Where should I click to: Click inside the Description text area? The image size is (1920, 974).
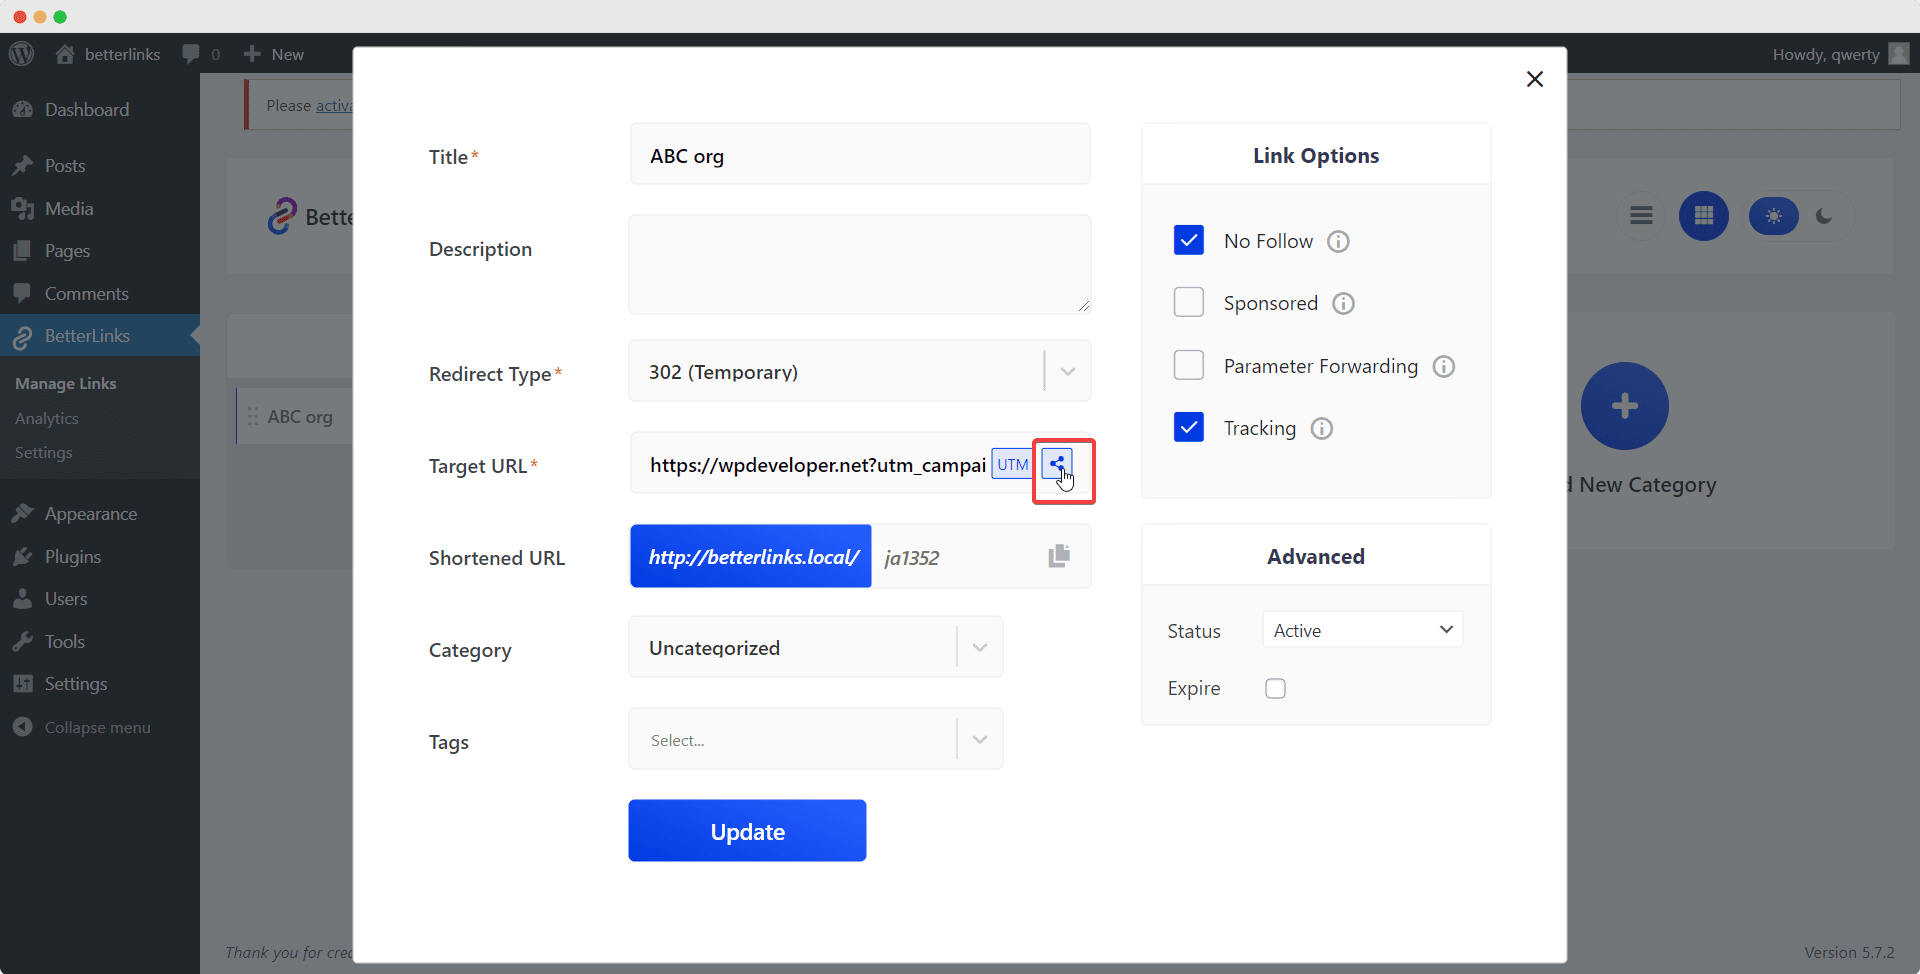point(859,263)
